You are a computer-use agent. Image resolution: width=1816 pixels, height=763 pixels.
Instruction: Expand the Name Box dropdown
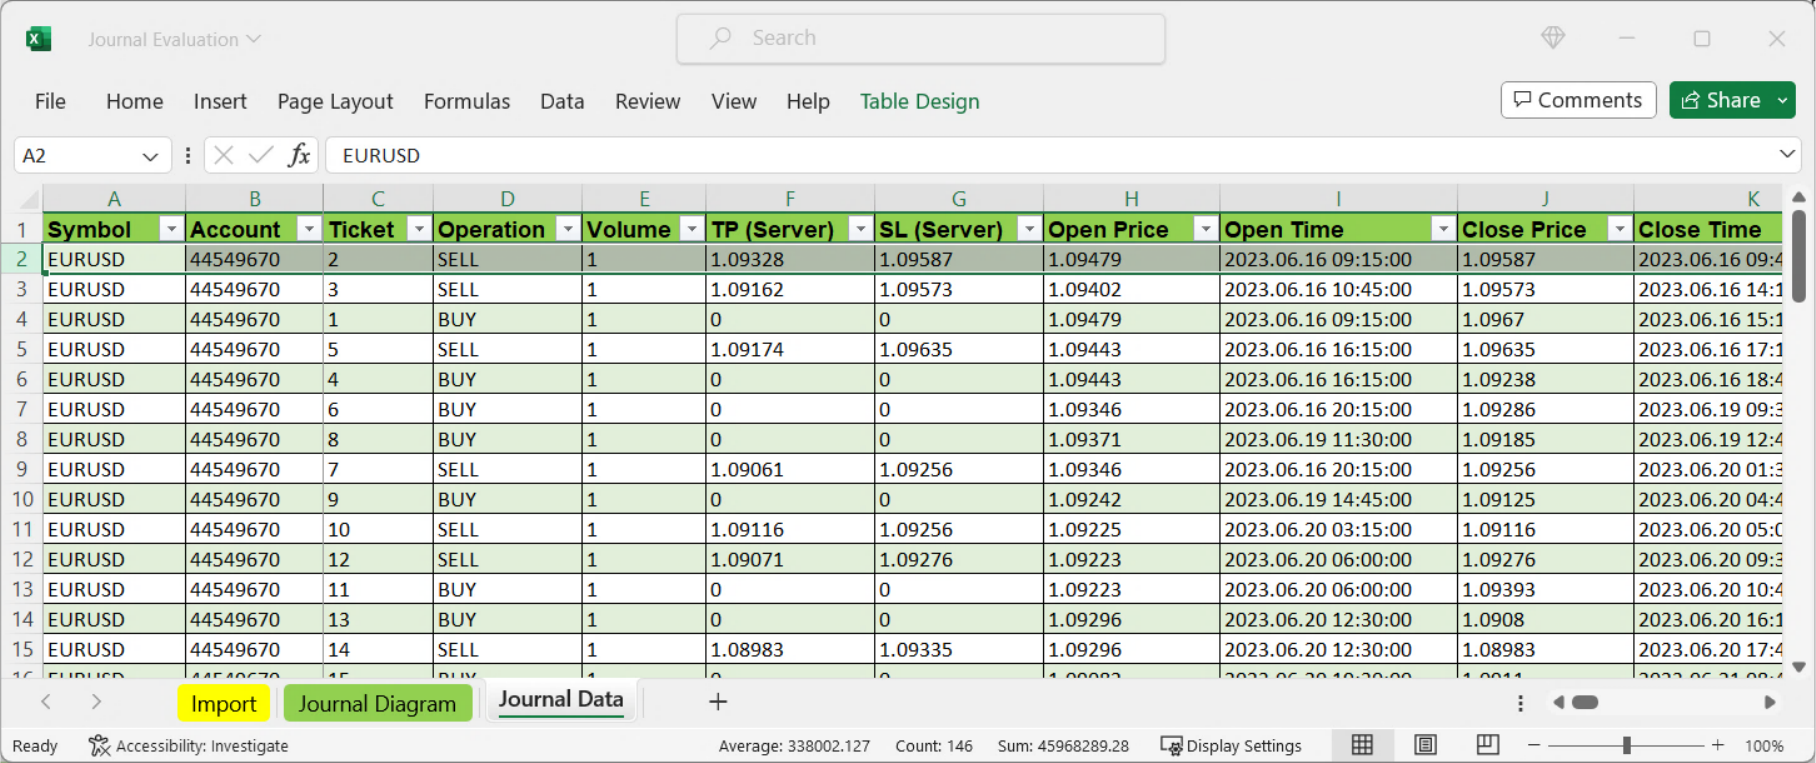(x=150, y=156)
